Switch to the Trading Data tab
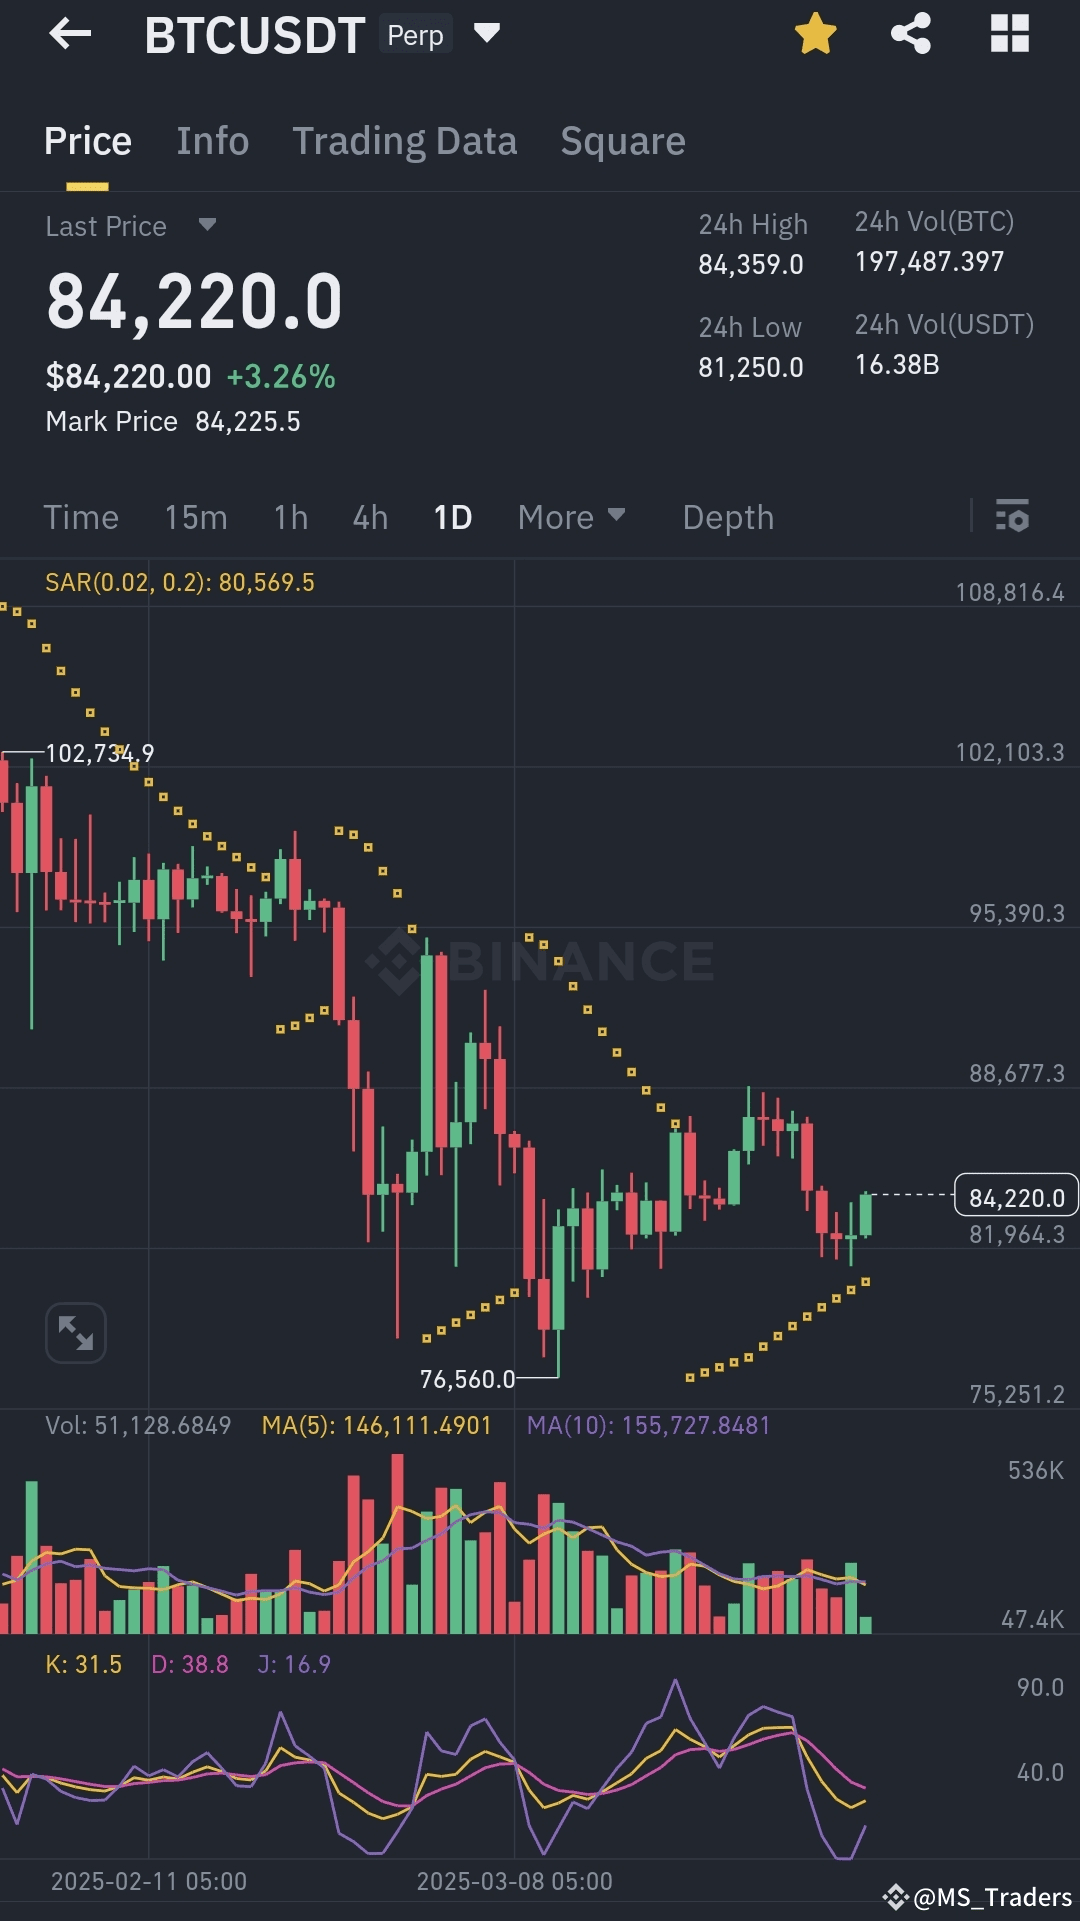Screen dimensions: 1080x1921 [404, 141]
